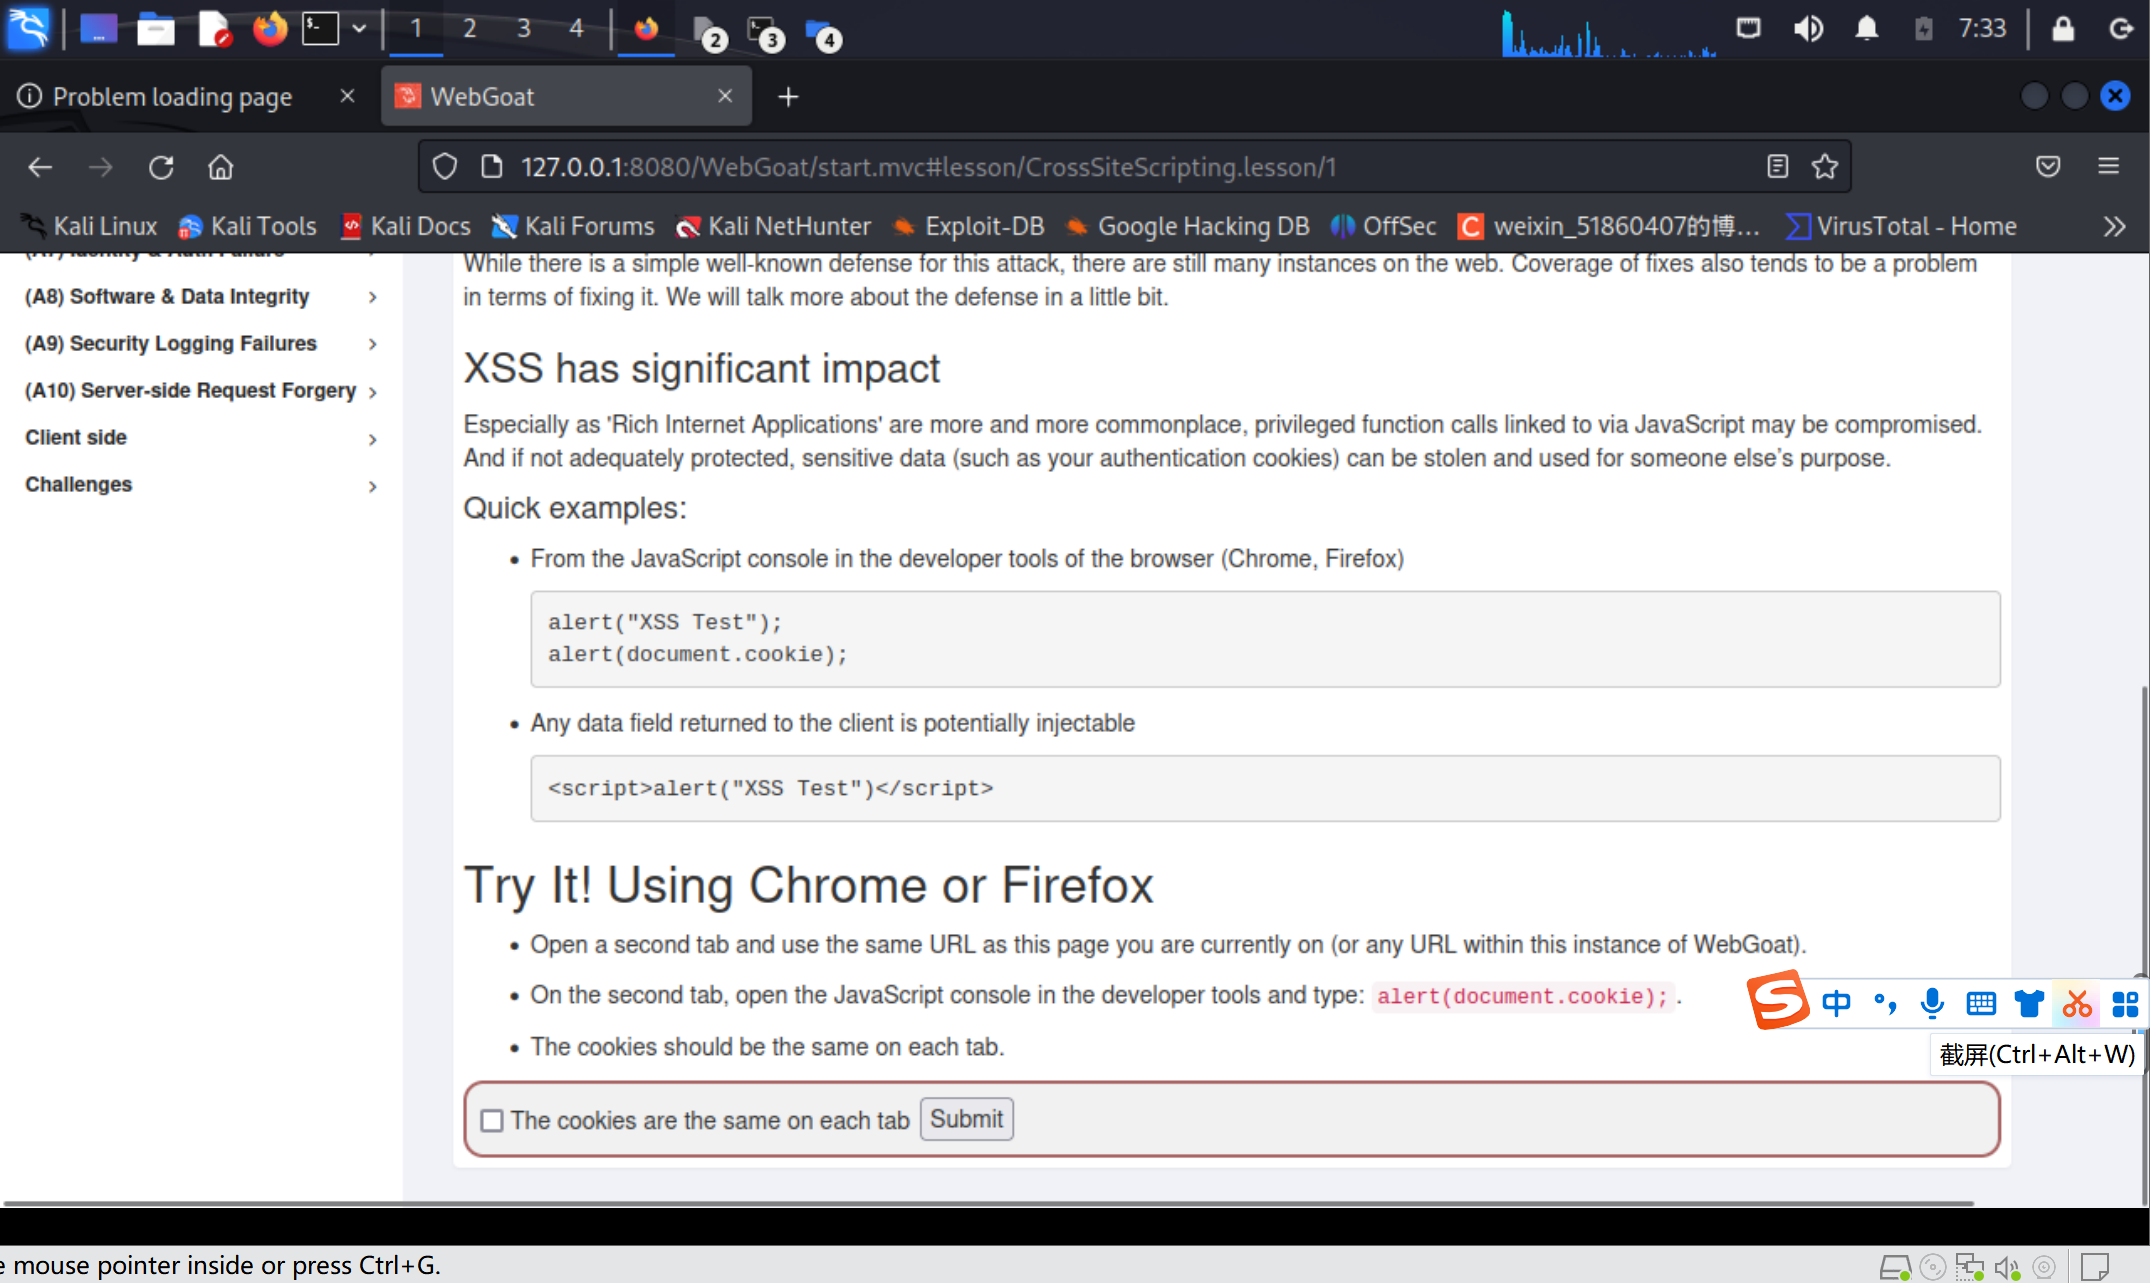Open the Sogou soft keyboard icon
Image resolution: width=2150 pixels, height=1283 pixels.
(1980, 1003)
